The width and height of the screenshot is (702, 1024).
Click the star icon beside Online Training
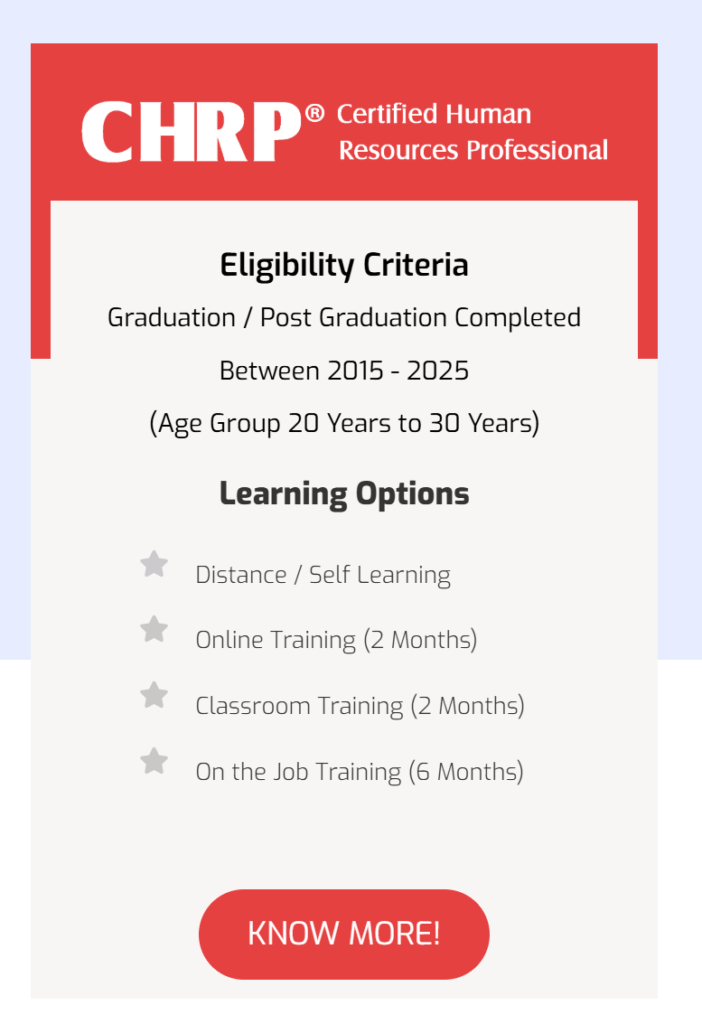pyautogui.click(x=154, y=630)
